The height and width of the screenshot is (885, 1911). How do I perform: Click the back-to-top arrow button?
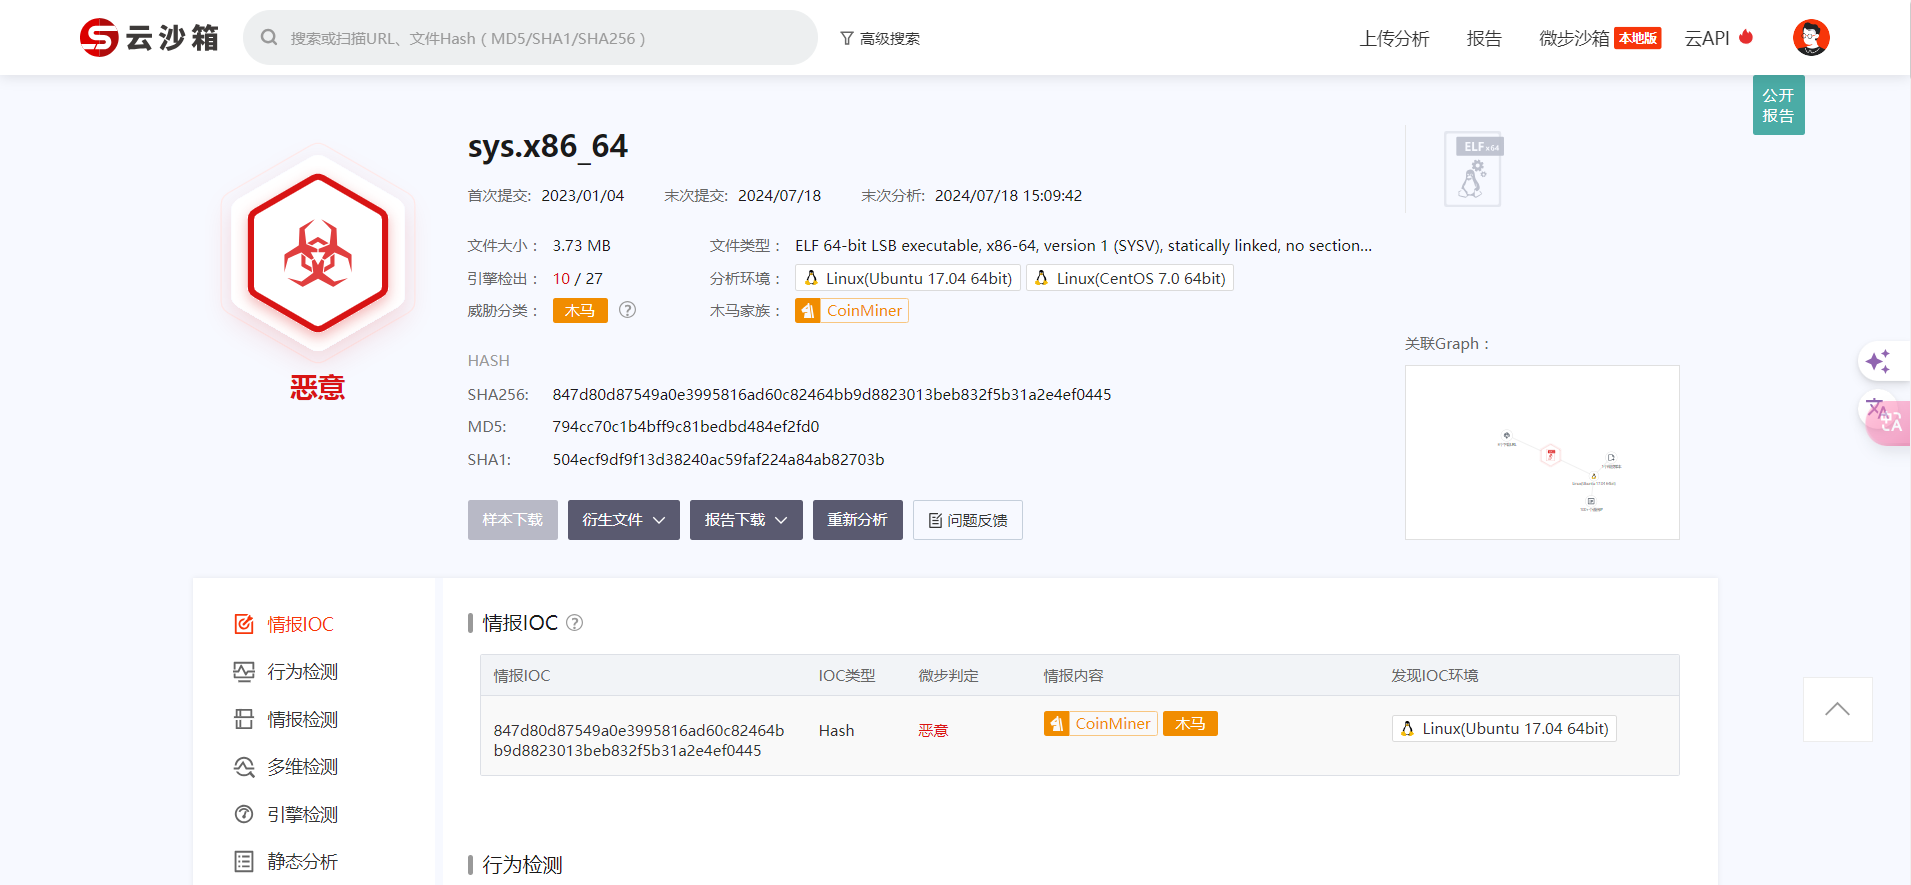(1837, 709)
